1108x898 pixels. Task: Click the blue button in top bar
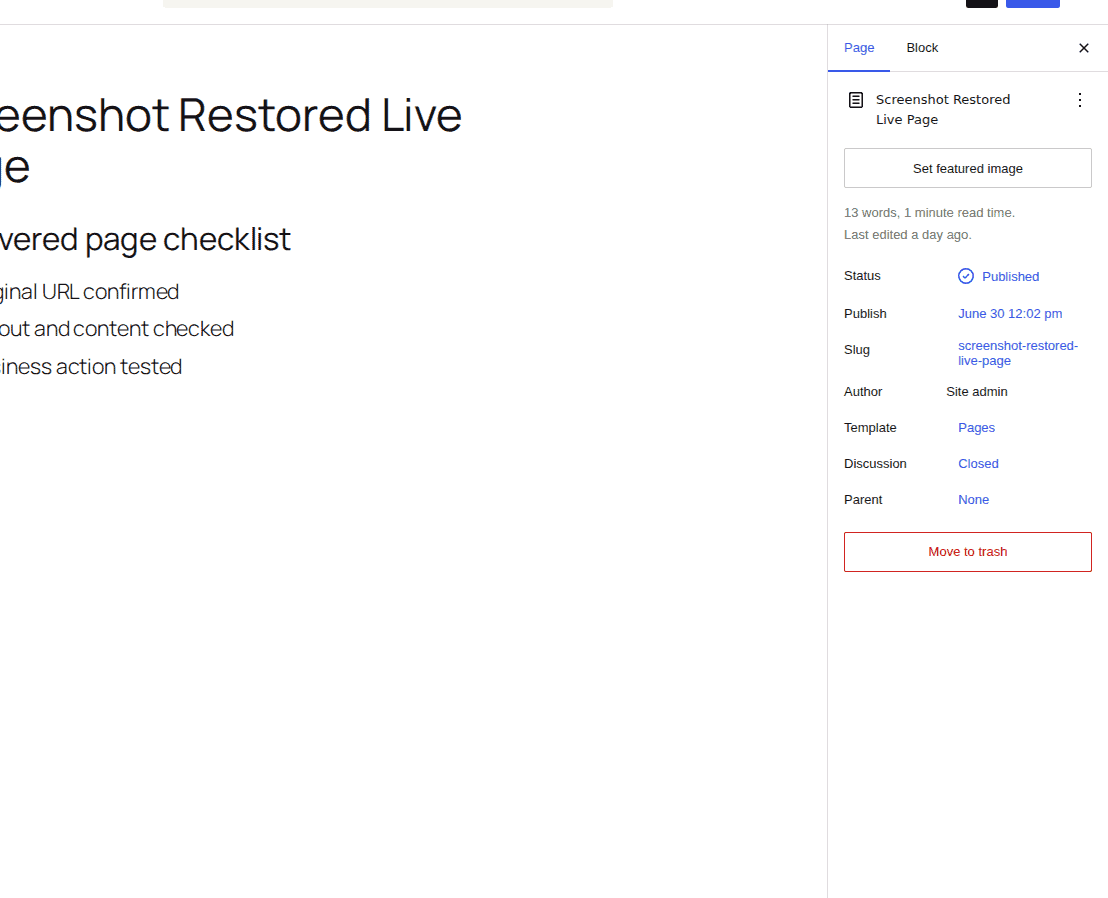pos(1032,4)
